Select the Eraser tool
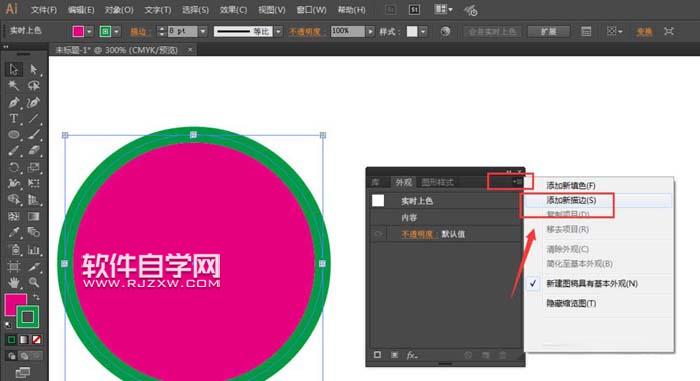Screen dimensions: 700x381 tap(33, 151)
